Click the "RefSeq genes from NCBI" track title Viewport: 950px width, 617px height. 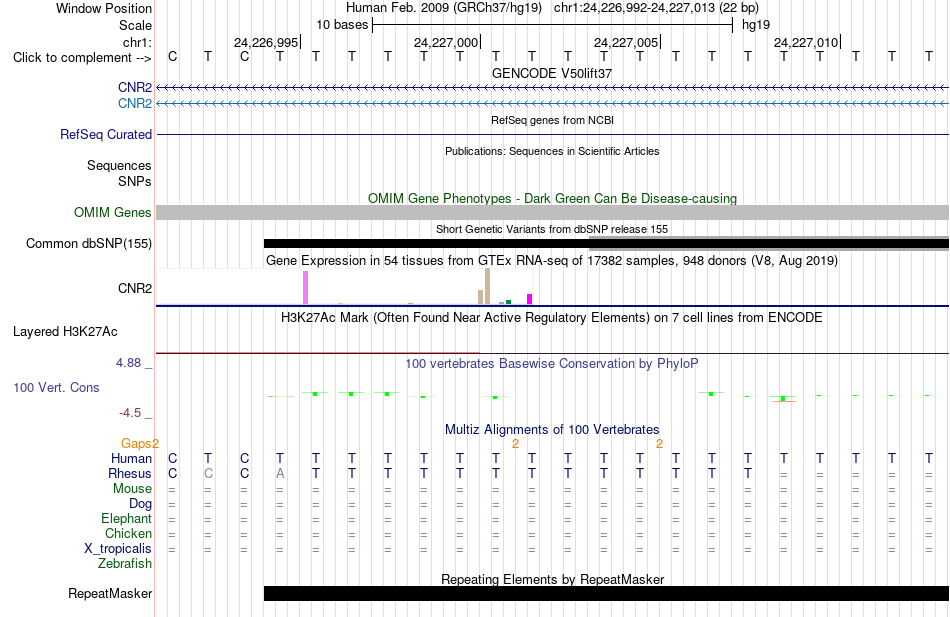(553, 120)
